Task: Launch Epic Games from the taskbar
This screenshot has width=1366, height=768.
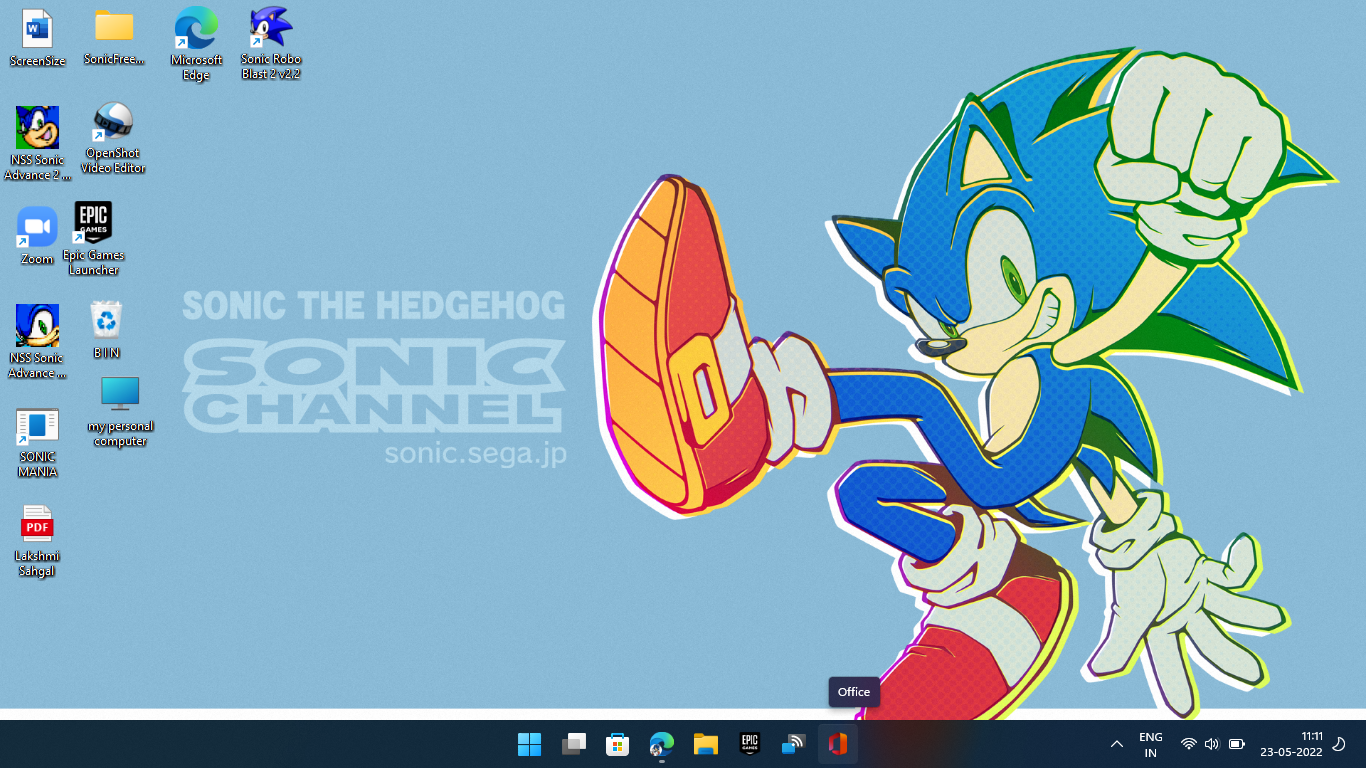Action: pyautogui.click(x=749, y=744)
